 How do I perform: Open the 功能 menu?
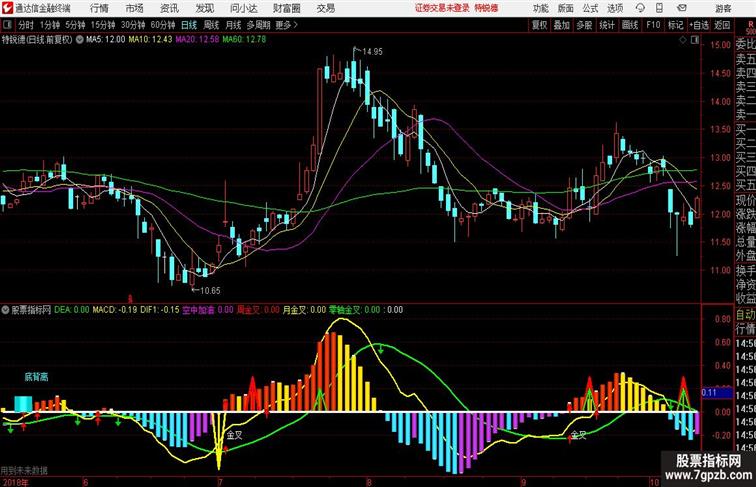(x=540, y=8)
